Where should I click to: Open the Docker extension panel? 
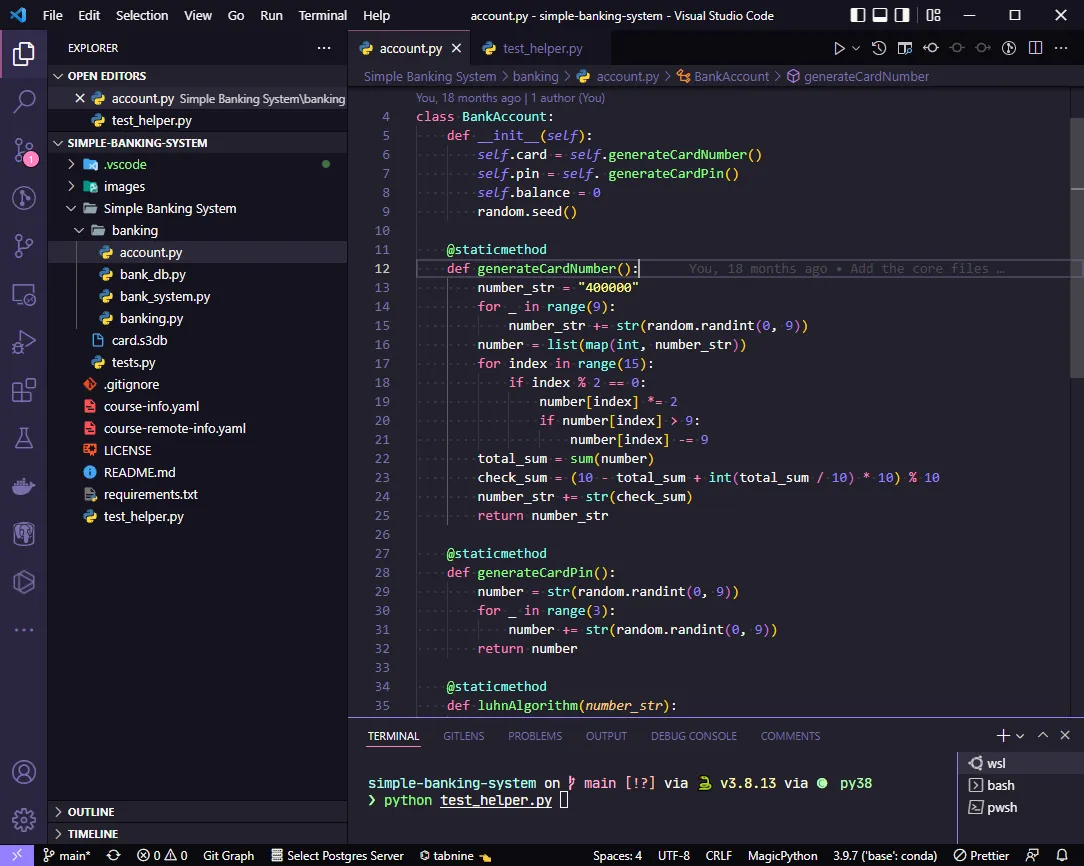24,486
